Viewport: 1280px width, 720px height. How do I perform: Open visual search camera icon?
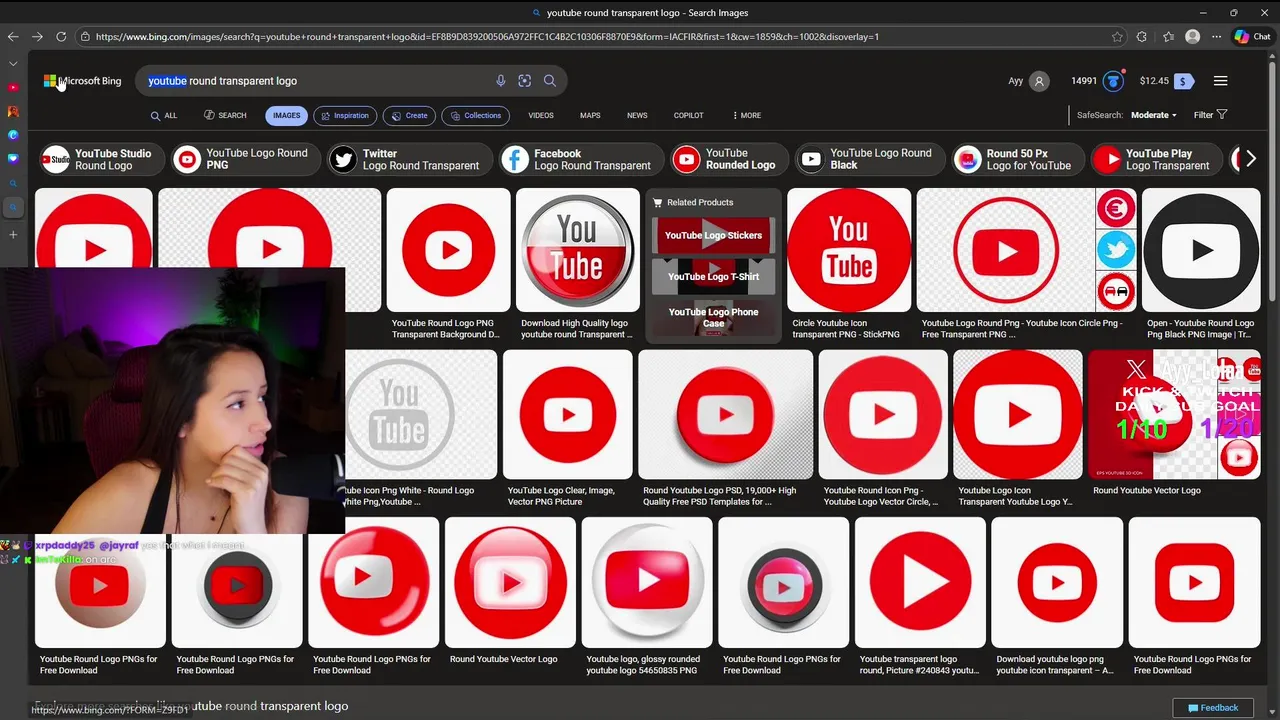pyautogui.click(x=525, y=81)
